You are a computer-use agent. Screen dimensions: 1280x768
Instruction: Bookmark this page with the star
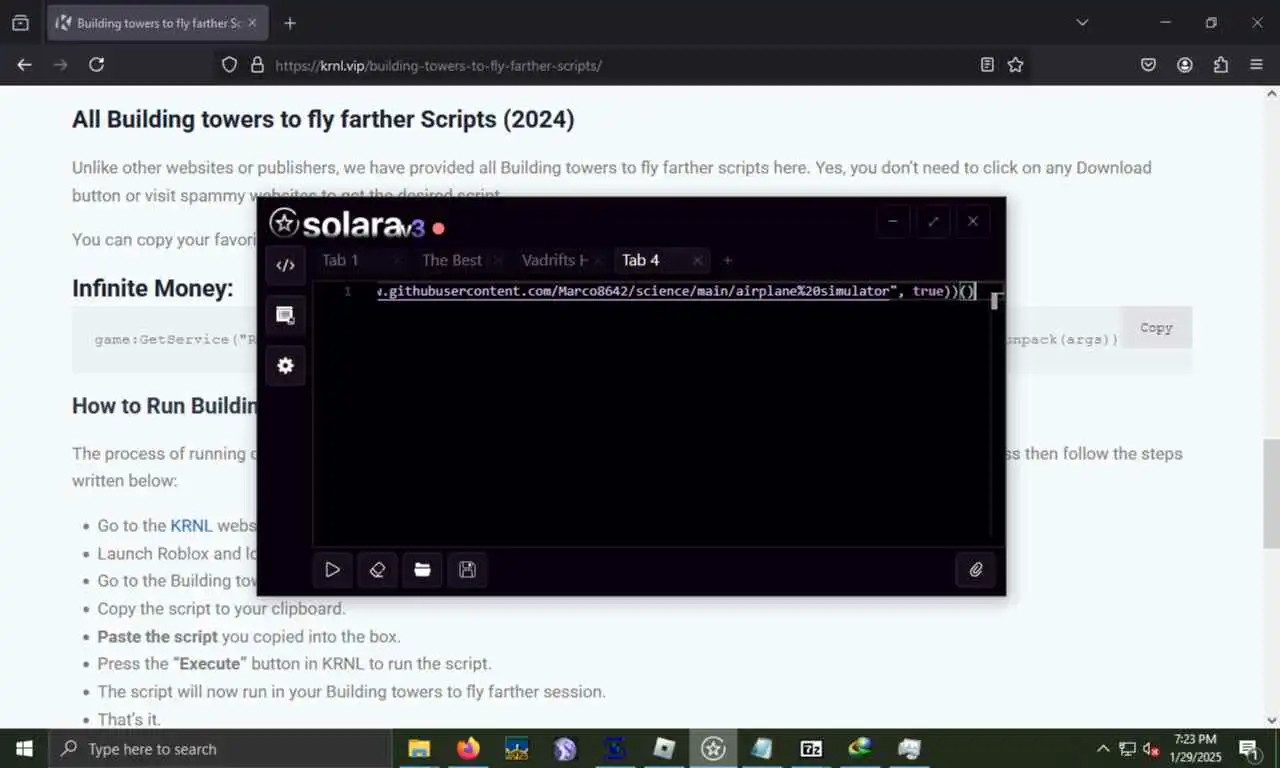[x=1016, y=65]
